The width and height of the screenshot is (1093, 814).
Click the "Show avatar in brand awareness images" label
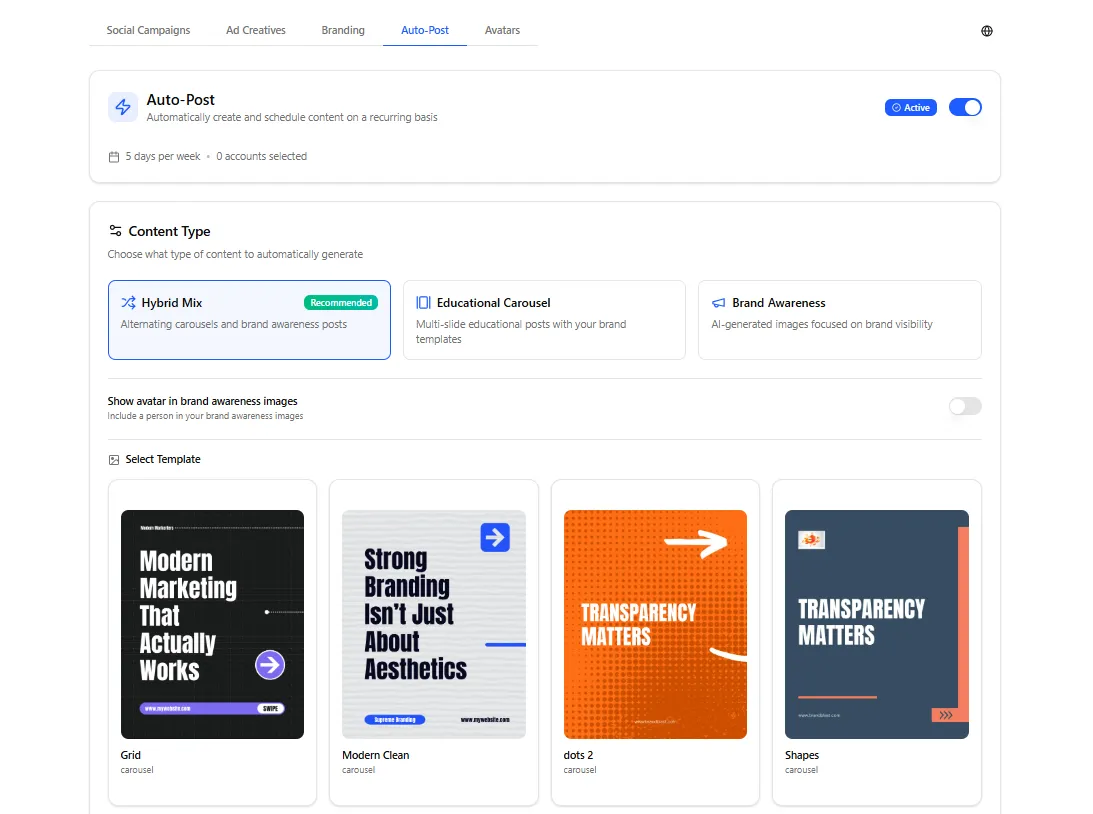[202, 401]
